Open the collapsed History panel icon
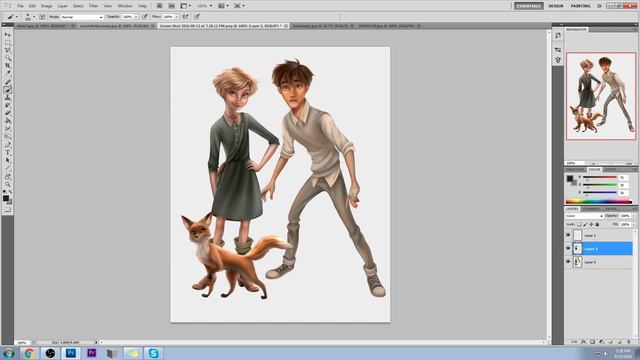 (558, 36)
